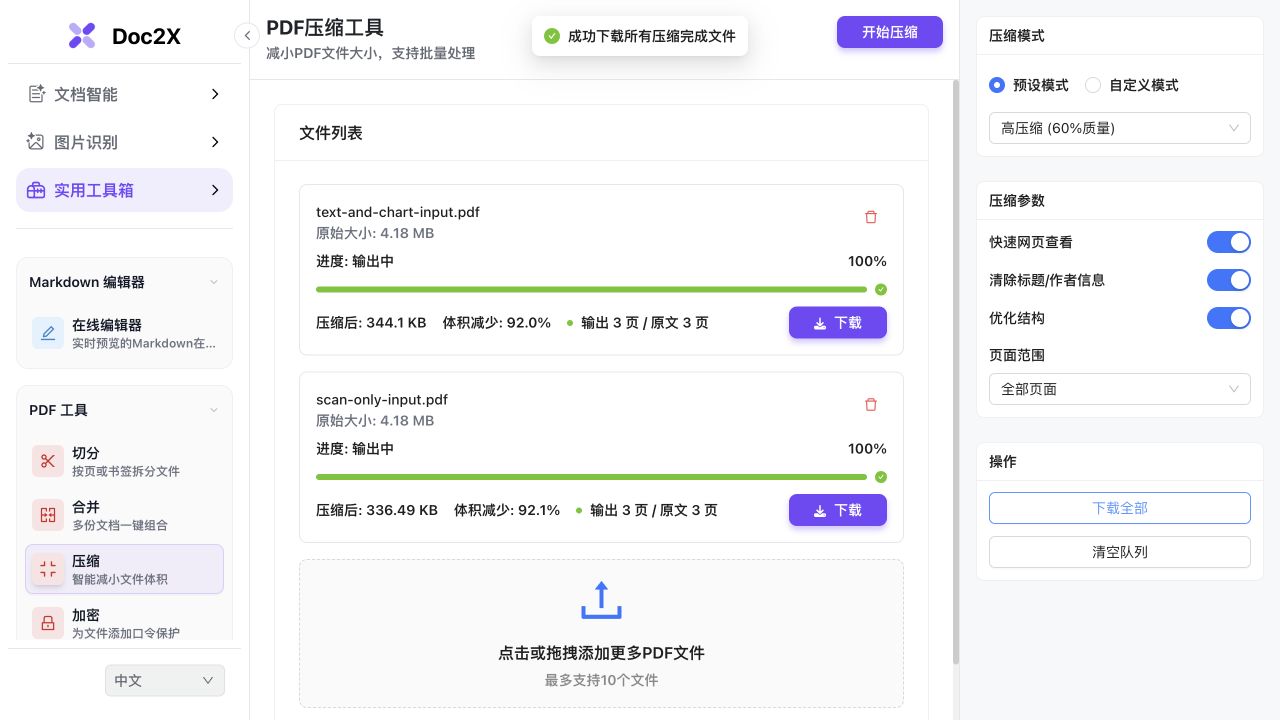The image size is (1280, 720).
Task: Open 高压缩 (60%质量) dropdown
Action: click(1120, 128)
